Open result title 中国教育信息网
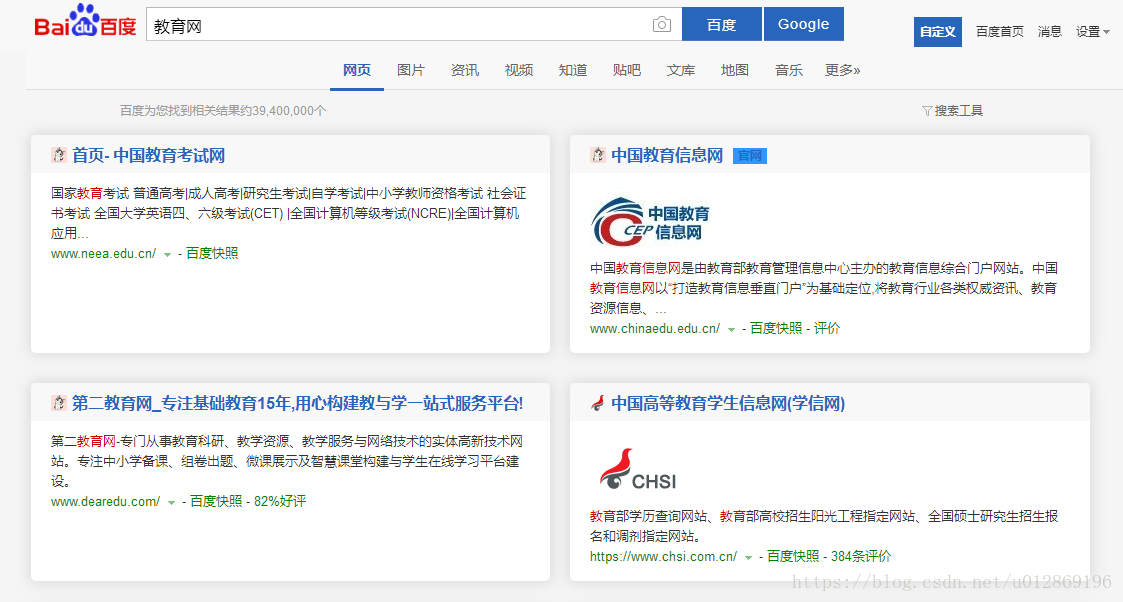The height and width of the screenshot is (602, 1123). pyautogui.click(x=667, y=155)
